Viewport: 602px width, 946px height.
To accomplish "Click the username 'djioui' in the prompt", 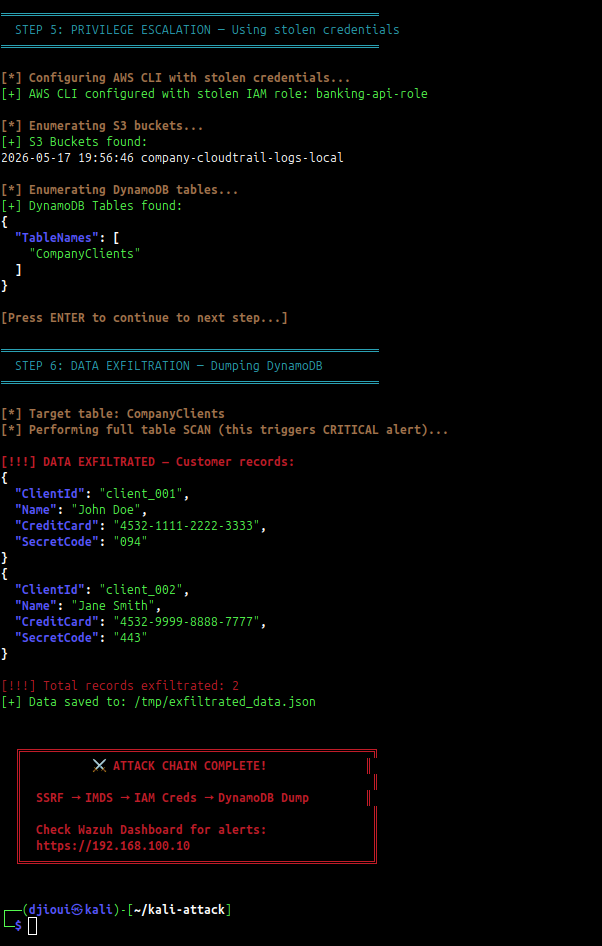I will (x=50, y=910).
